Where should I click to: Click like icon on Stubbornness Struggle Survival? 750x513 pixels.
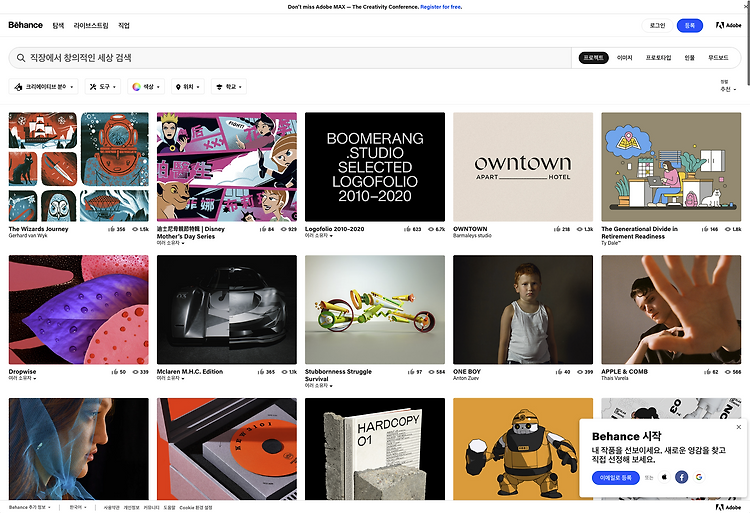(411, 371)
